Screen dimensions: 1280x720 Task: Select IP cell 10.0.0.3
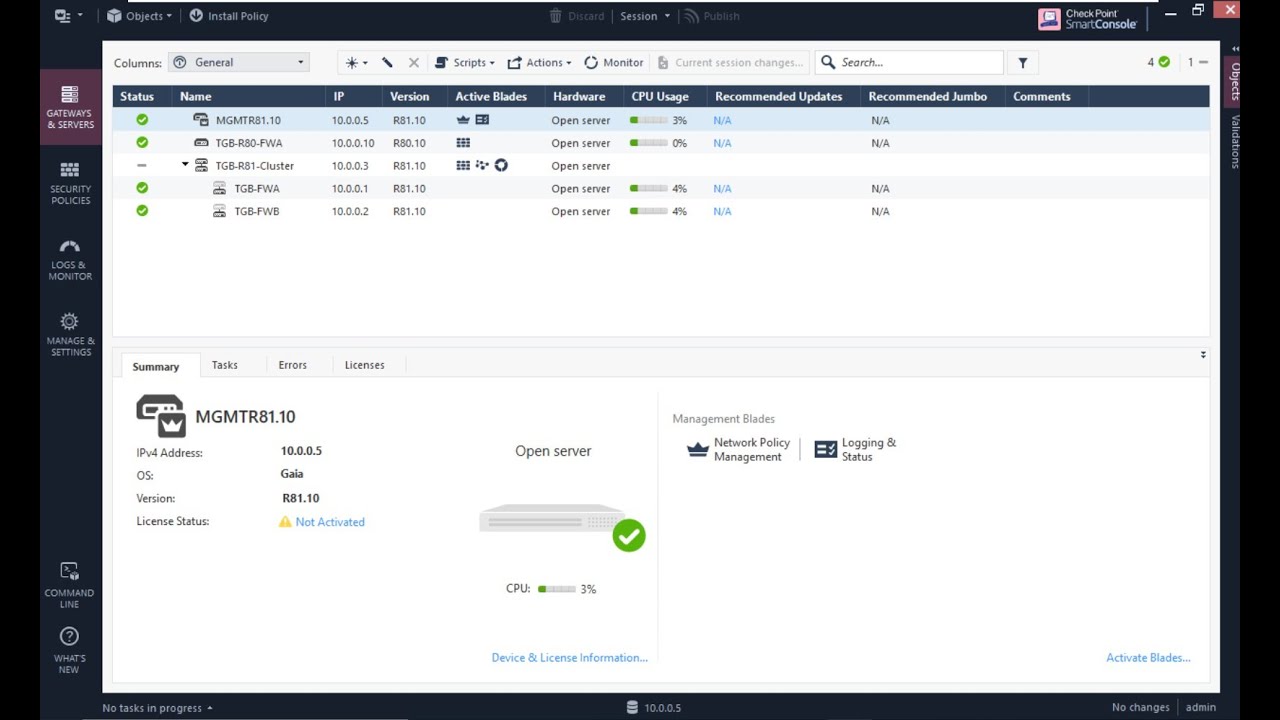coord(350,166)
